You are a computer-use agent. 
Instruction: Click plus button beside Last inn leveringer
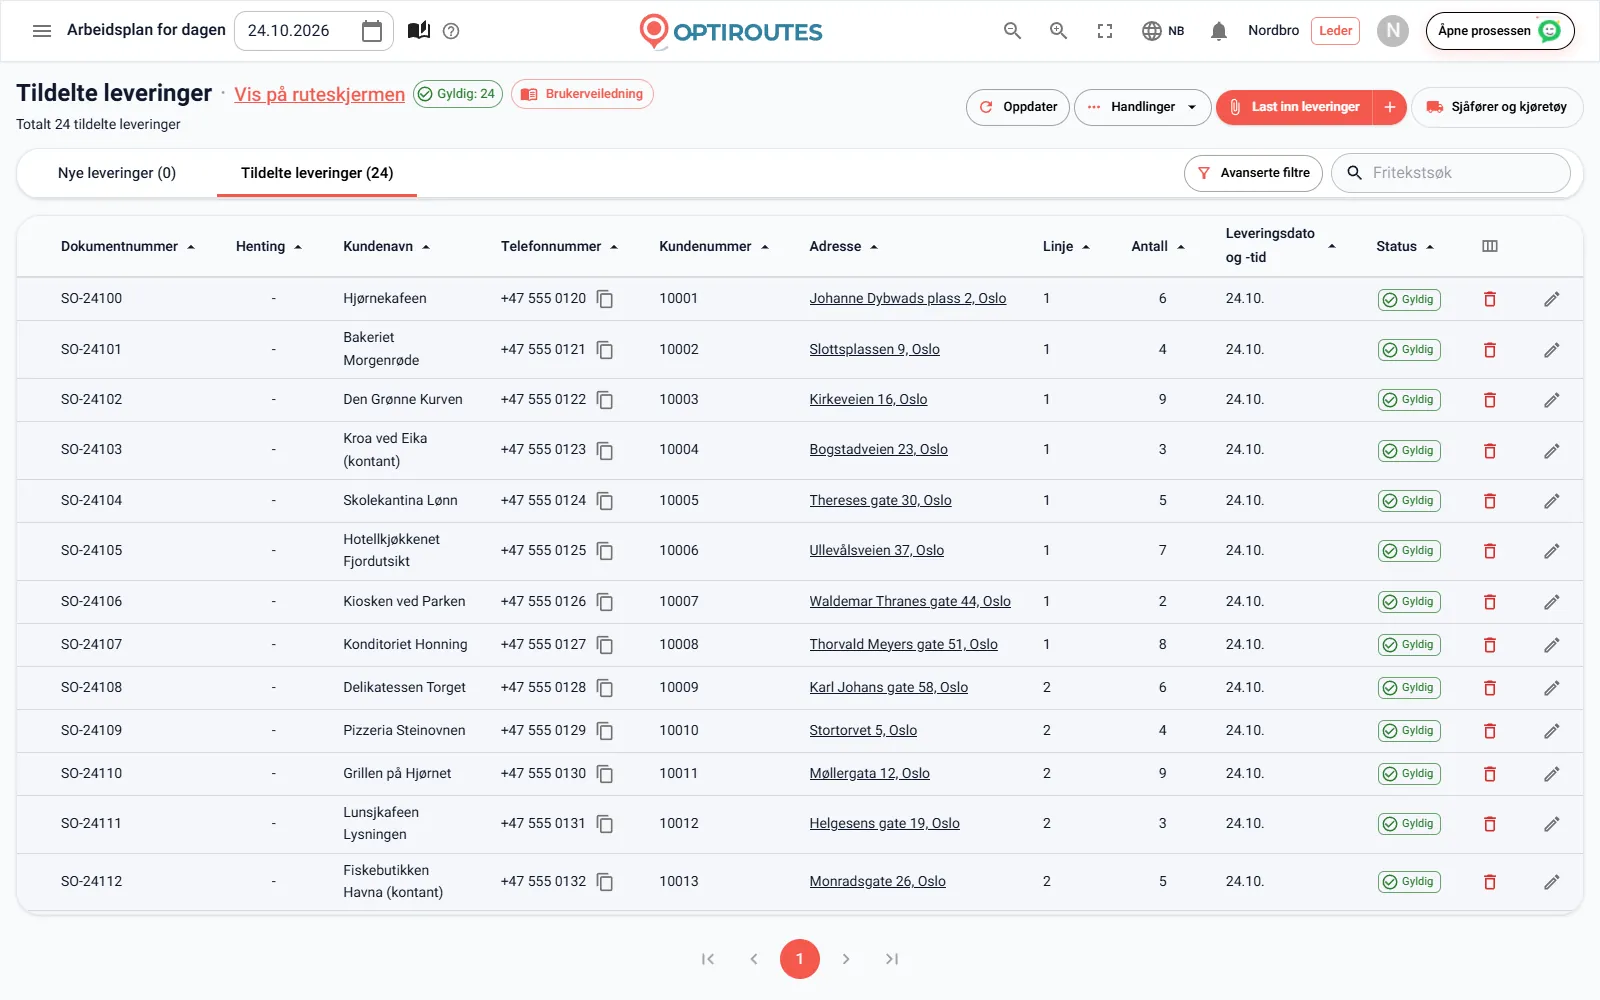[x=1390, y=107]
